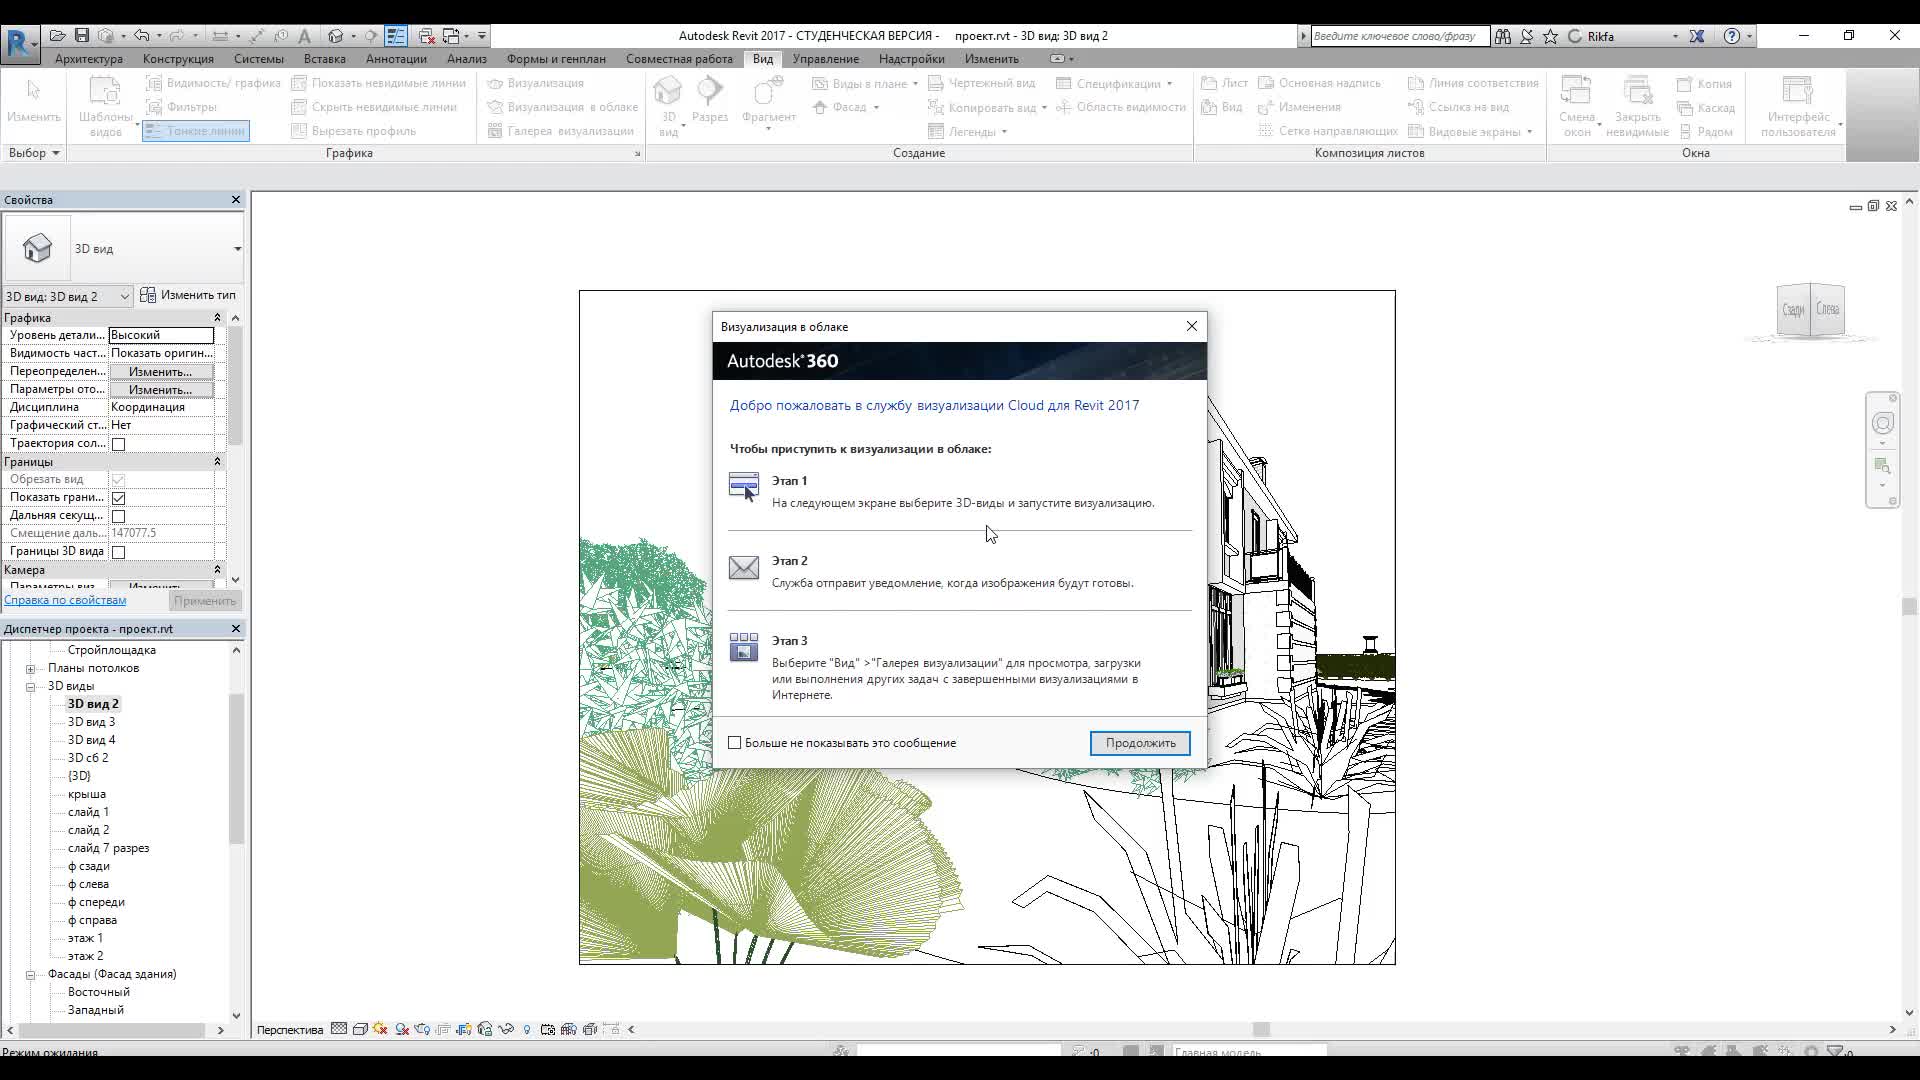Open the Изменить ribbon tab
The image size is (1920, 1080).
(x=991, y=59)
